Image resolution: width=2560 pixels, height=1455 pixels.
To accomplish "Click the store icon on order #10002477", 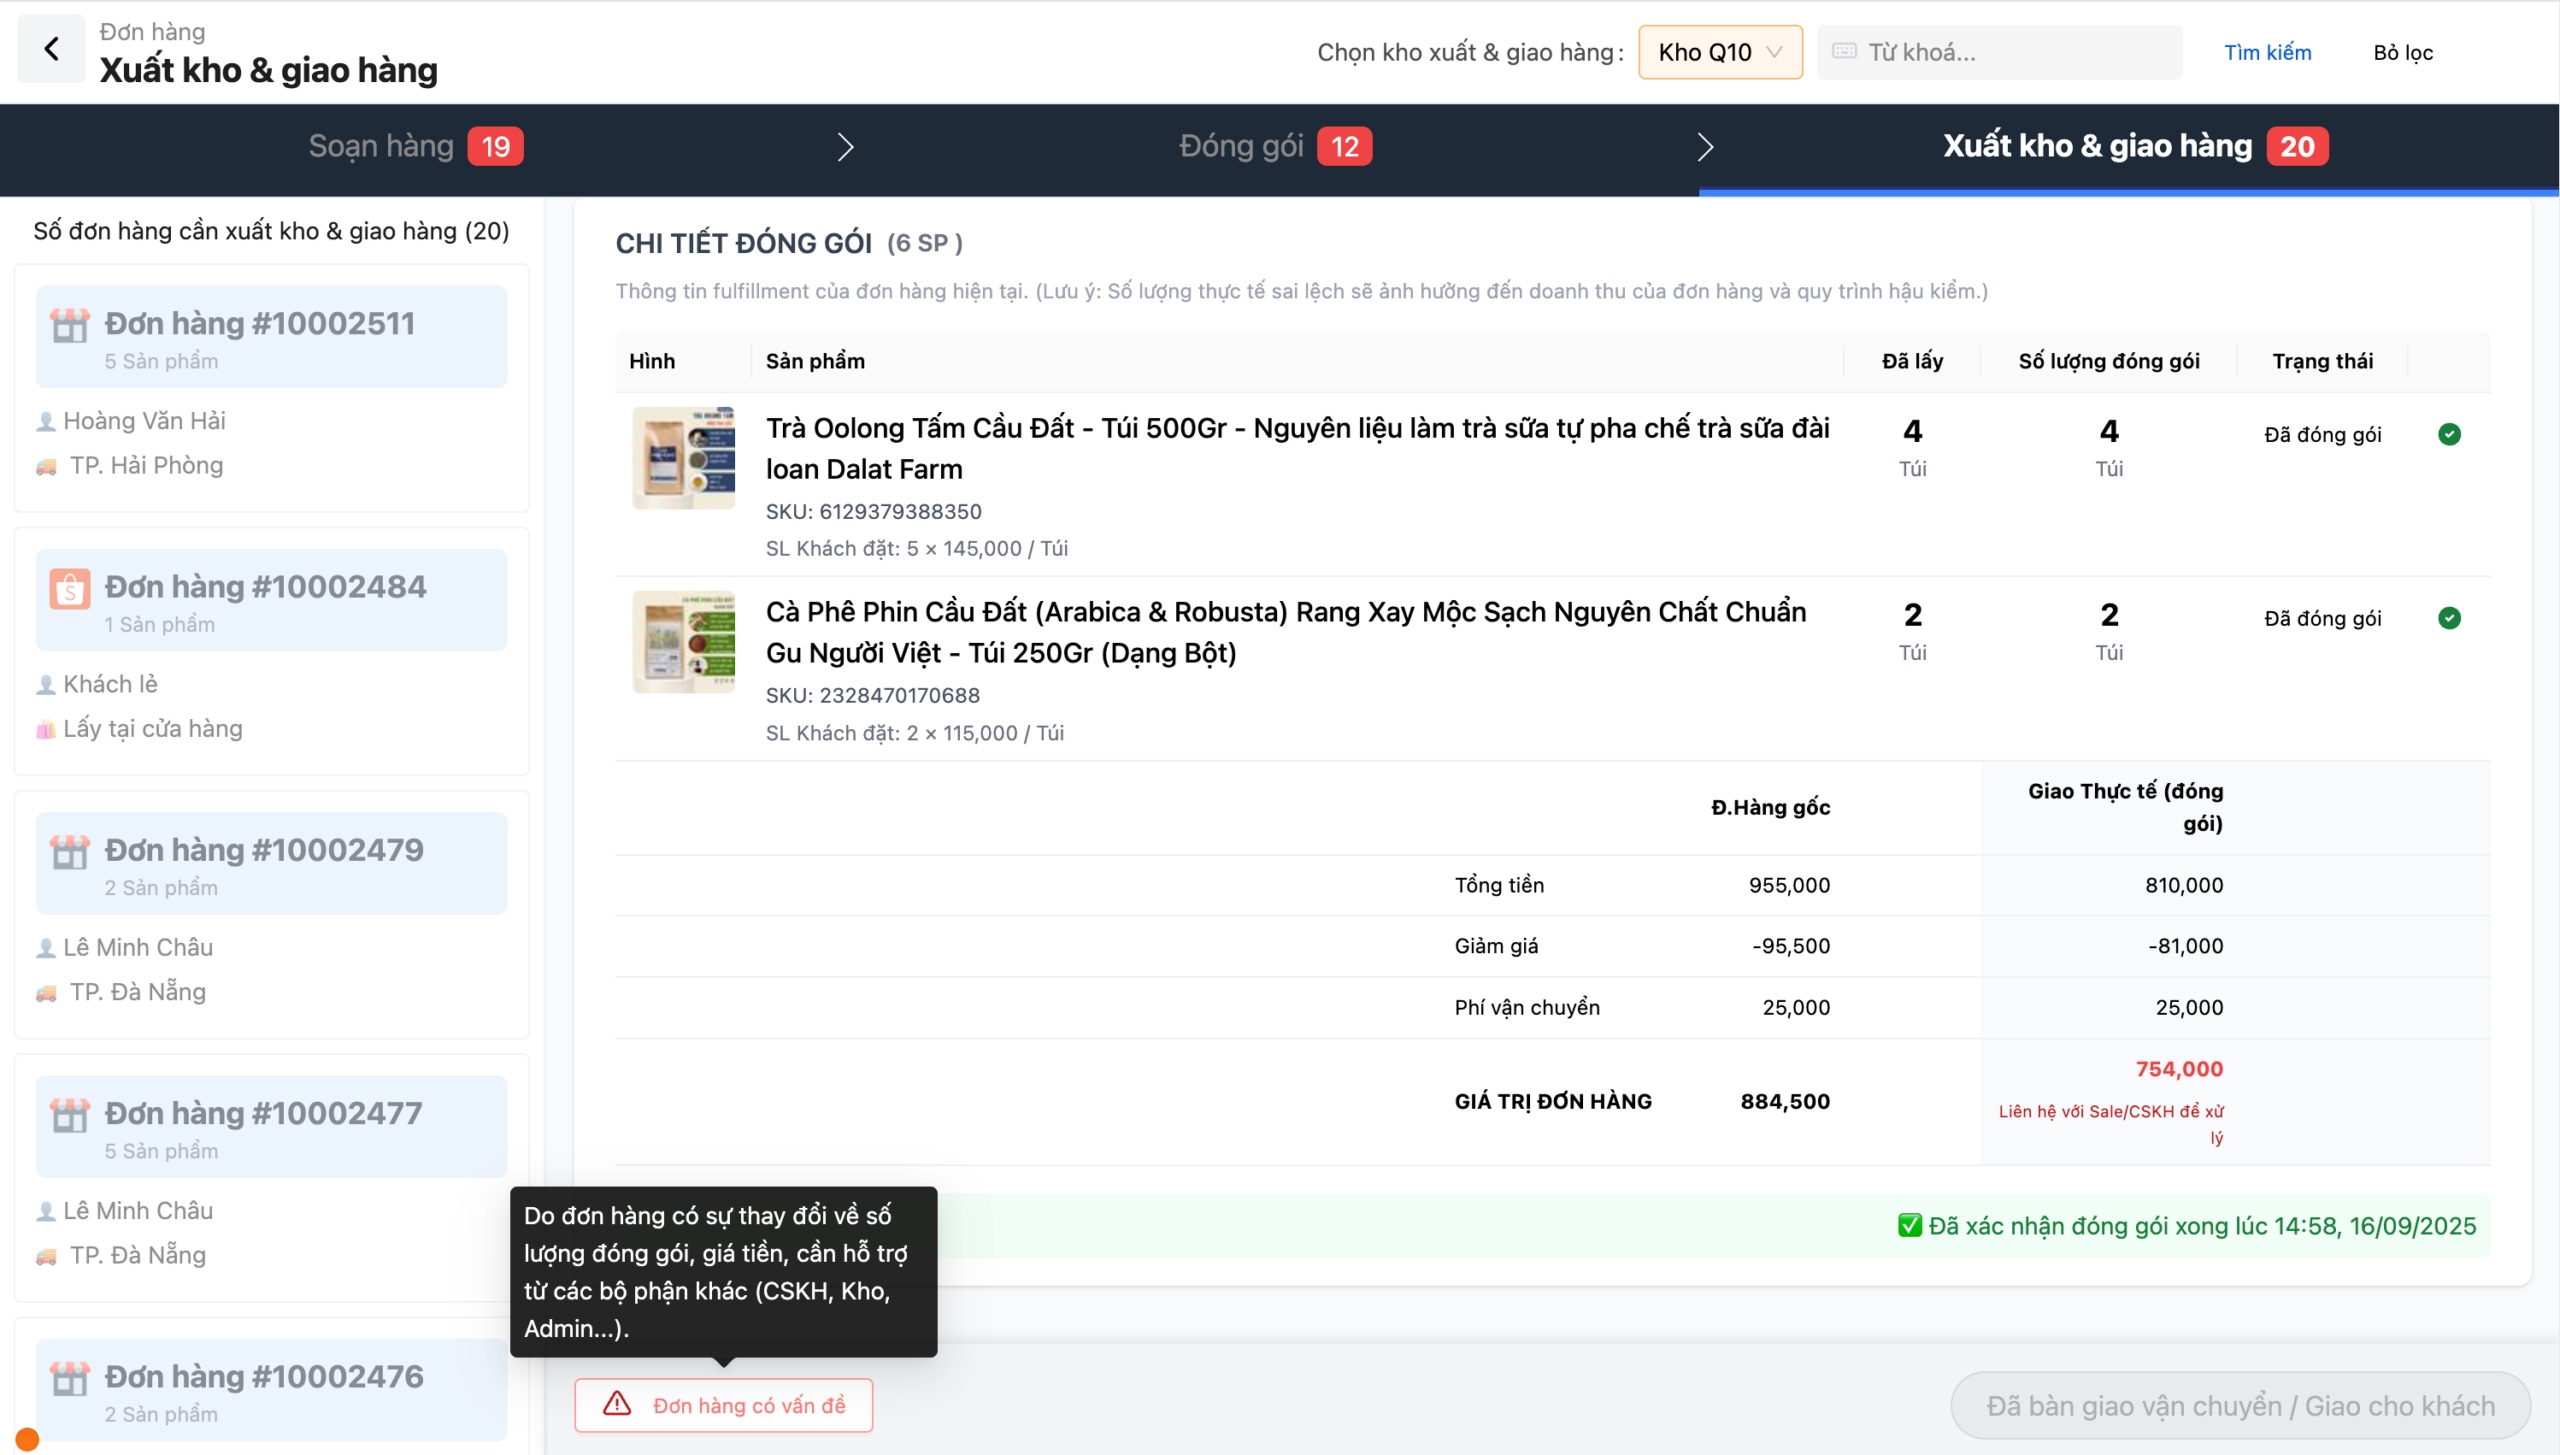I will 70,1115.
